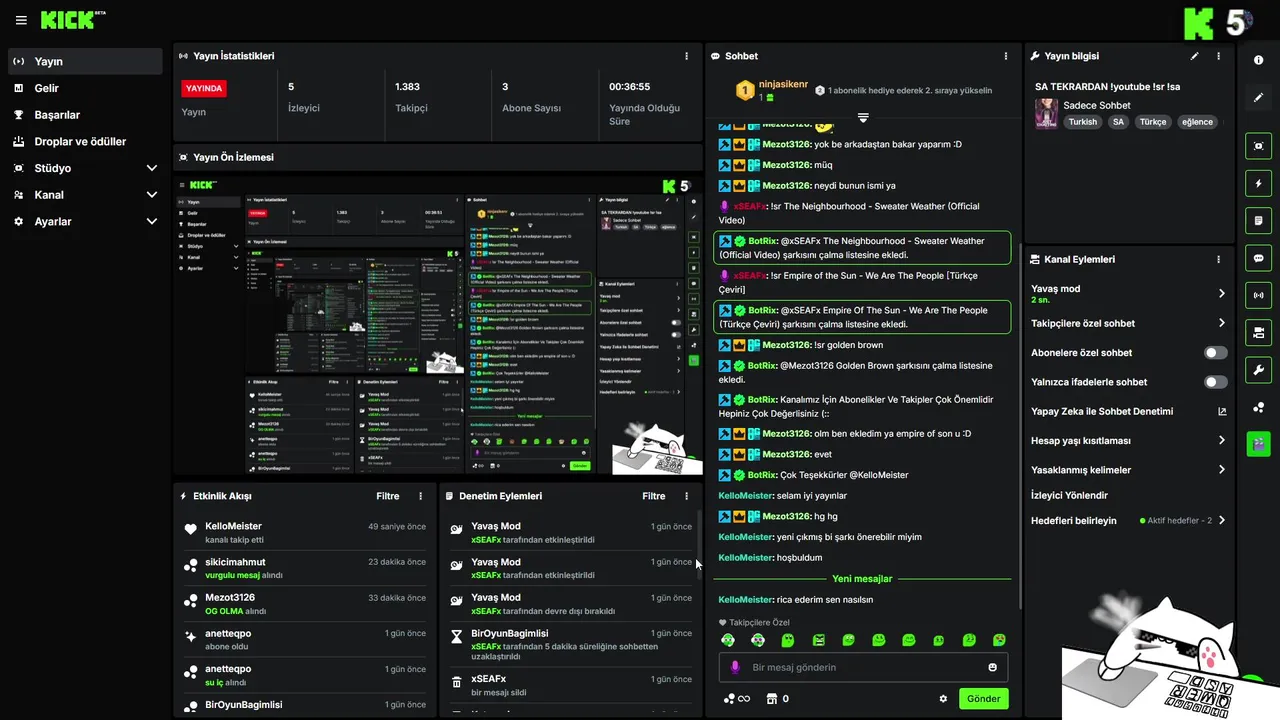1280x720 pixels.
Task: Open Hesap yaşı kısıtlaması options arrow
Action: tap(1222, 440)
